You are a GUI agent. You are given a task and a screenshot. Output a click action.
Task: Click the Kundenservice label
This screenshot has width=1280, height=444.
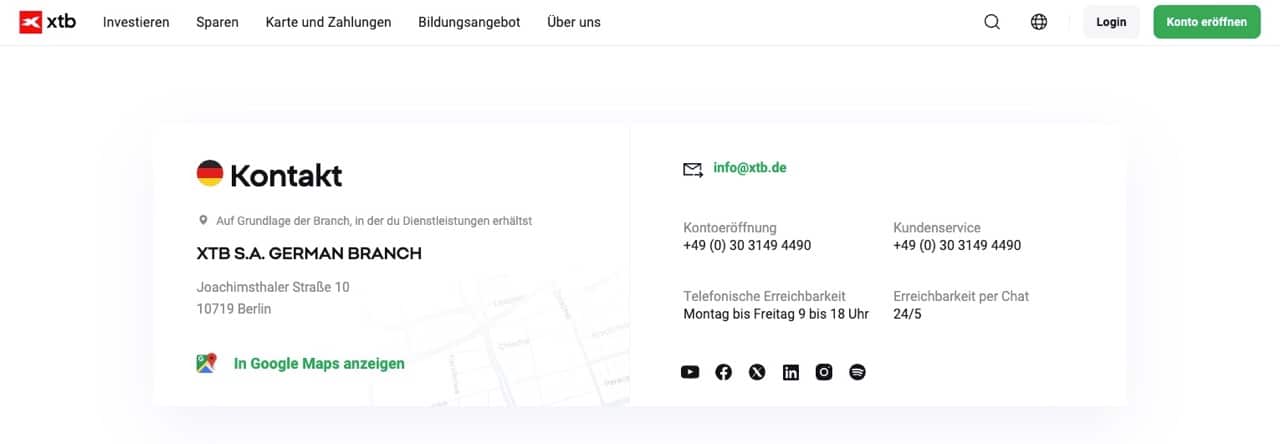pos(937,228)
